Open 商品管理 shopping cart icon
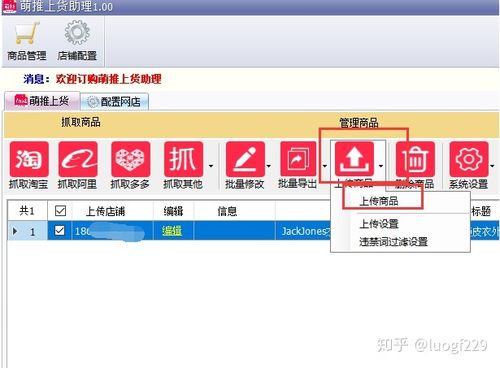This screenshot has height=368, width=500. click(27, 33)
